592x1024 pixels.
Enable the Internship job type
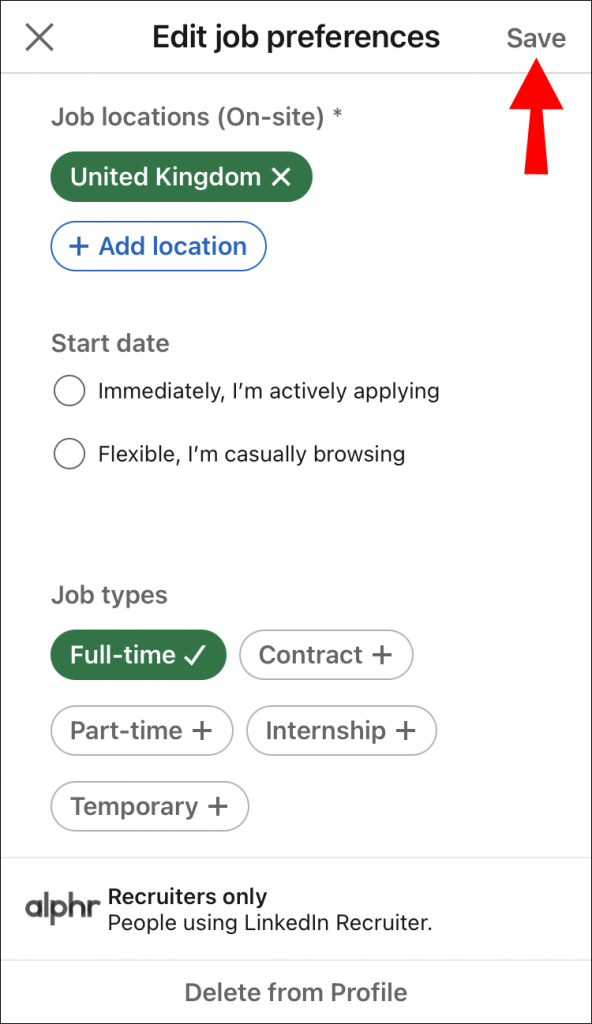click(341, 731)
